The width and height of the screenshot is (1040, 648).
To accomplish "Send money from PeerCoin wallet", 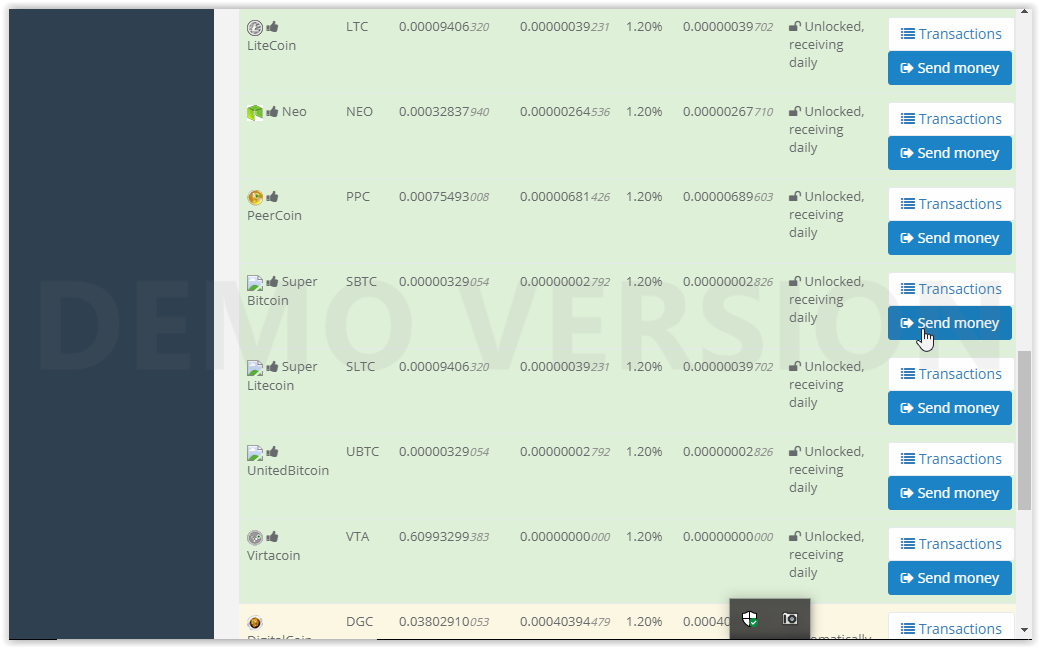I will tap(950, 237).
